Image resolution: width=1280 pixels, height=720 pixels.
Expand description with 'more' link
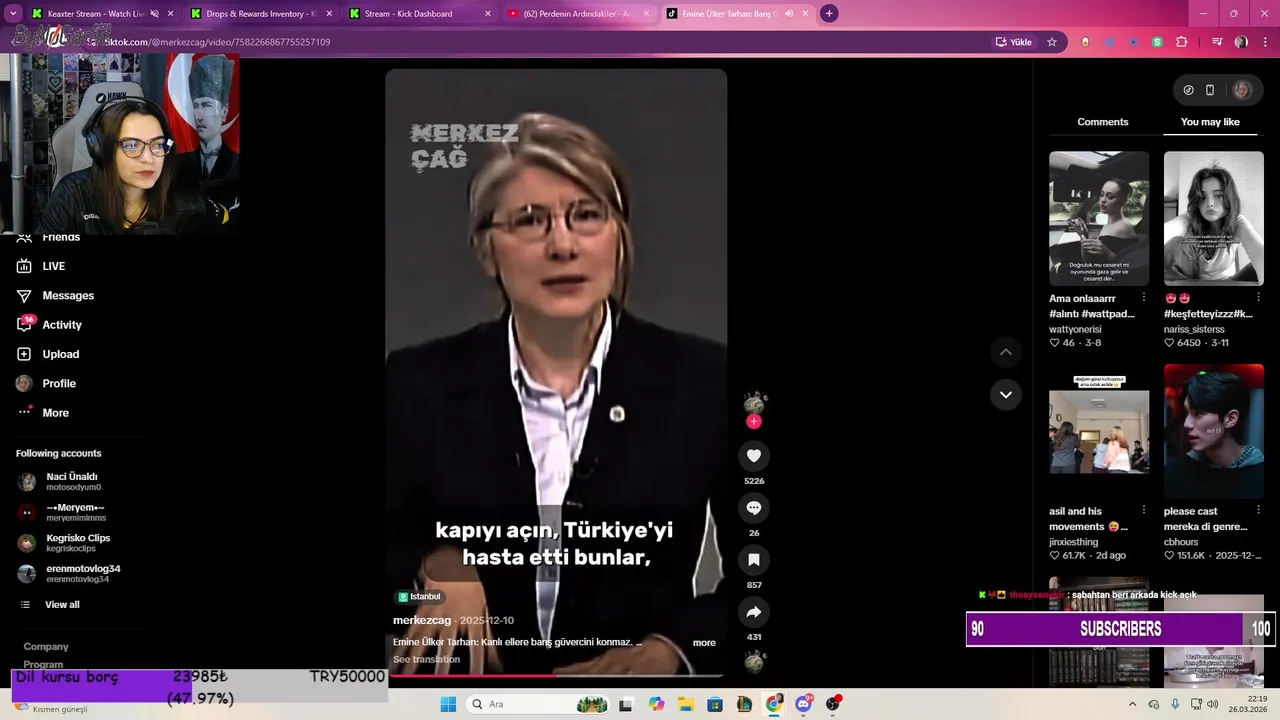pyautogui.click(x=704, y=643)
